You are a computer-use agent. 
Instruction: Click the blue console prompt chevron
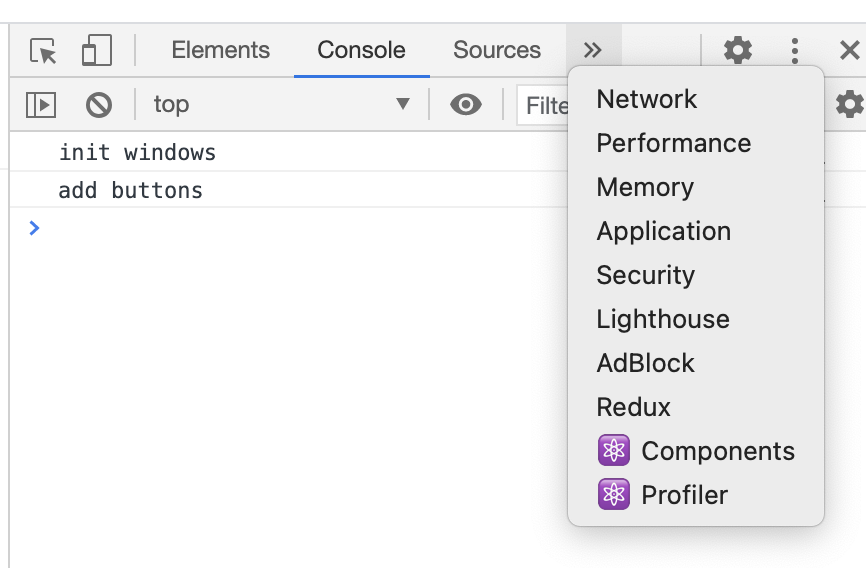coord(35,228)
